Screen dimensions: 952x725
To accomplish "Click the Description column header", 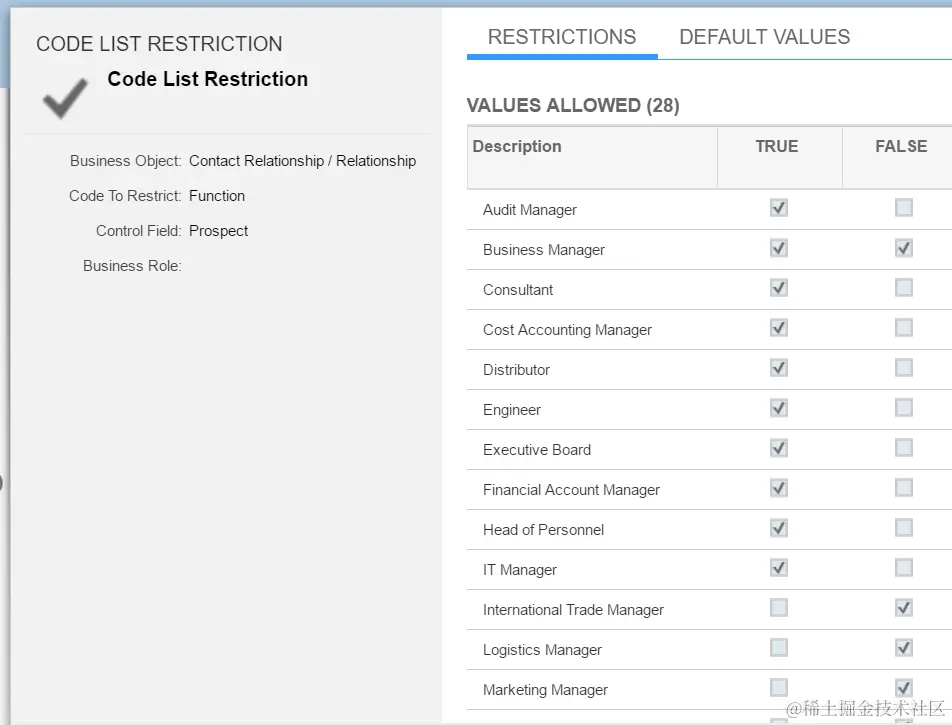I will (x=517, y=146).
